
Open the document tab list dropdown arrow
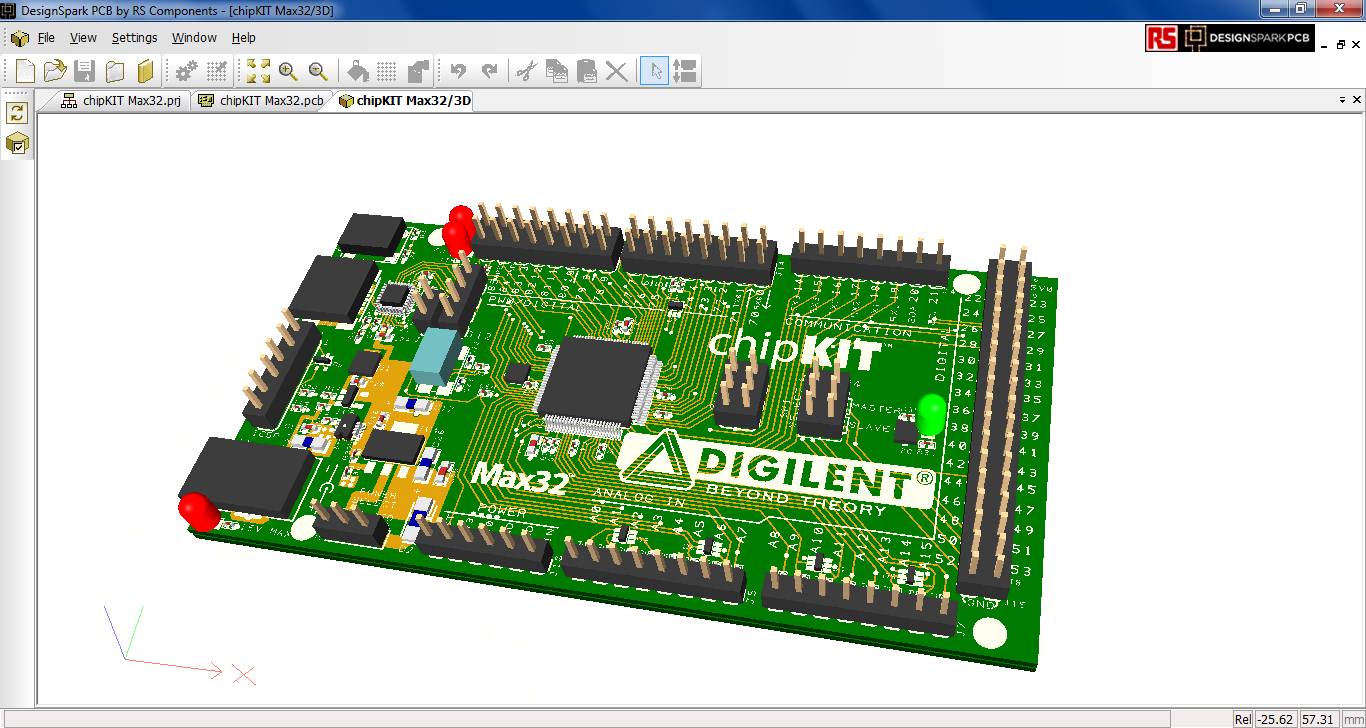pyautogui.click(x=1342, y=100)
